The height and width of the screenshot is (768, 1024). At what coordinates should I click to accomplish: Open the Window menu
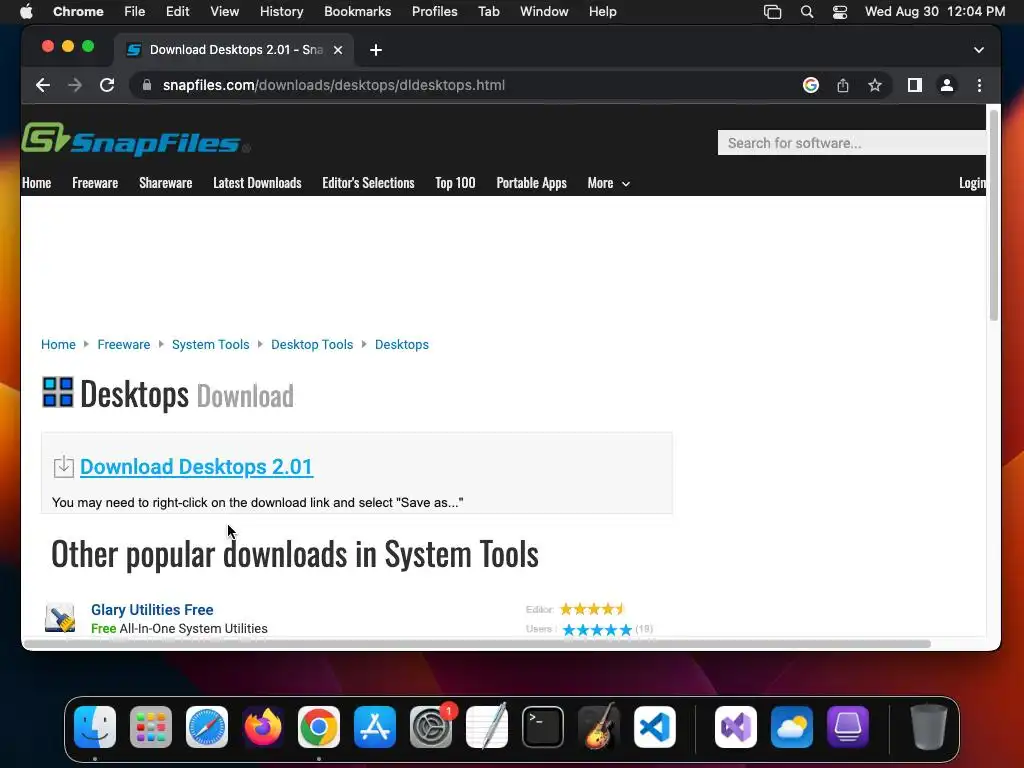coord(544,12)
